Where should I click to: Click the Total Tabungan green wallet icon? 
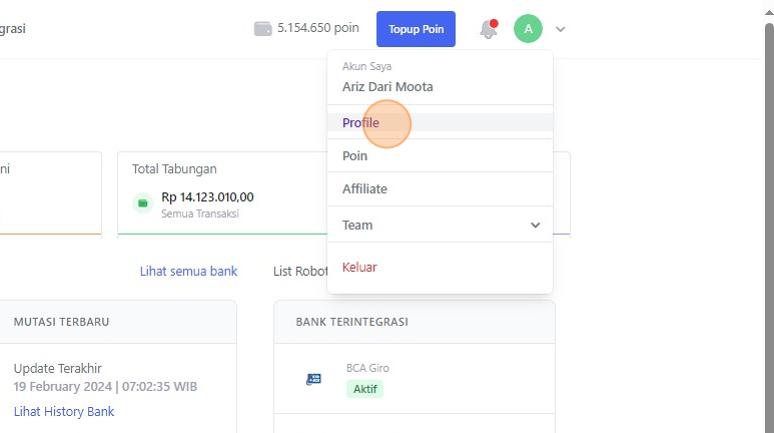click(143, 203)
